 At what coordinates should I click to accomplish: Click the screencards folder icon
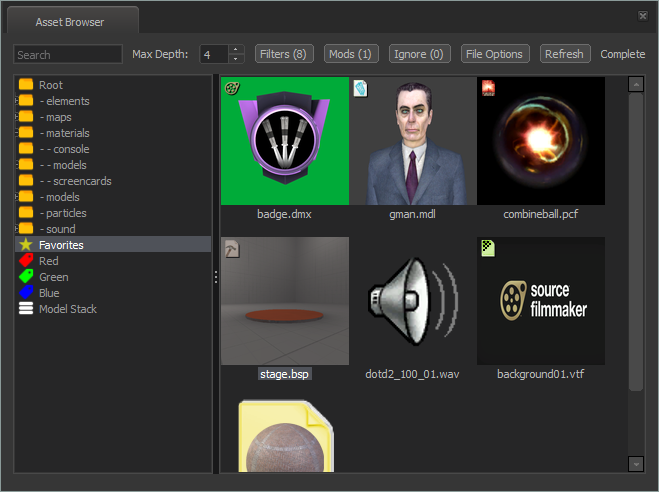[26, 181]
